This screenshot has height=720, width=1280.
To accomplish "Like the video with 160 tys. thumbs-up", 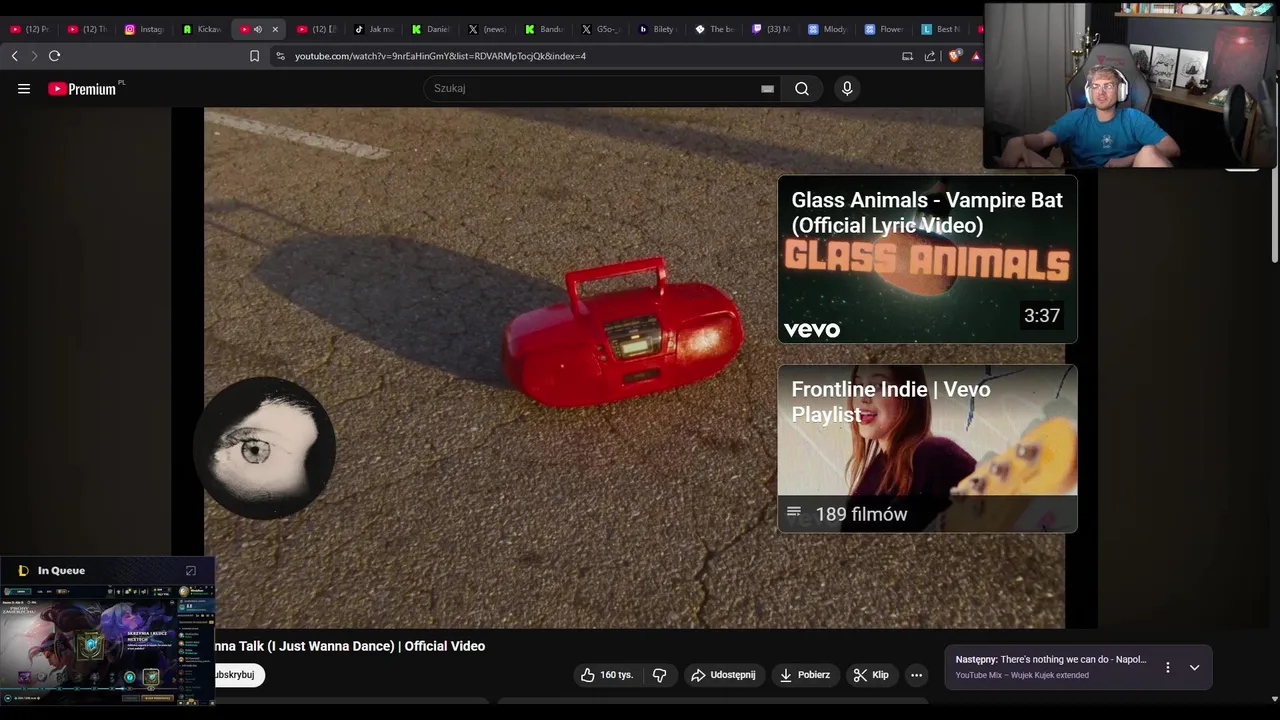I will pos(607,675).
